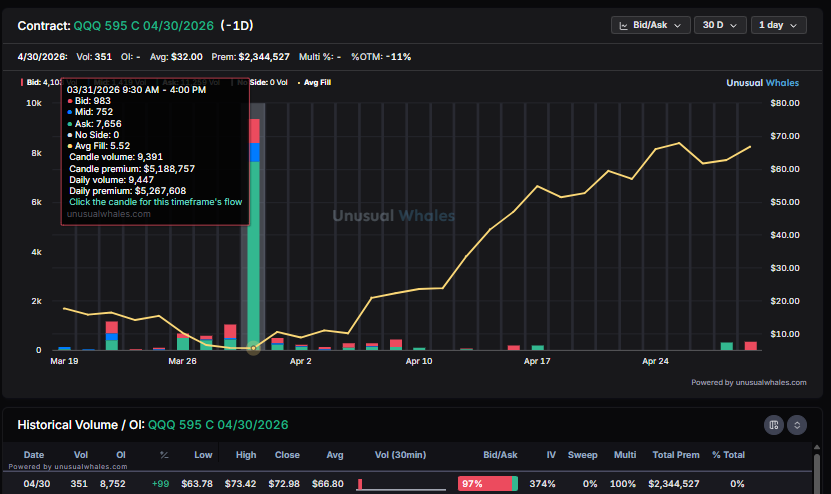The image size is (831, 494).
Task: Sort table by % Total column
Action: coord(728,455)
